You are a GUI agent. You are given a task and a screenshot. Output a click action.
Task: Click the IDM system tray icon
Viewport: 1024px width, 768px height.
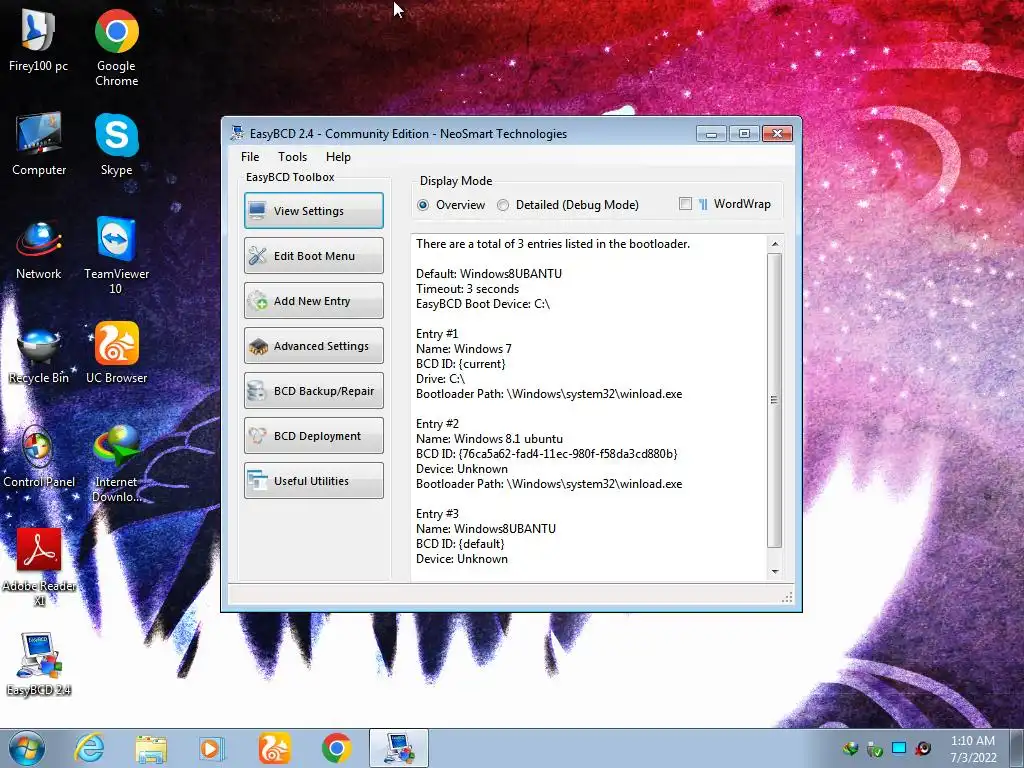[850, 748]
